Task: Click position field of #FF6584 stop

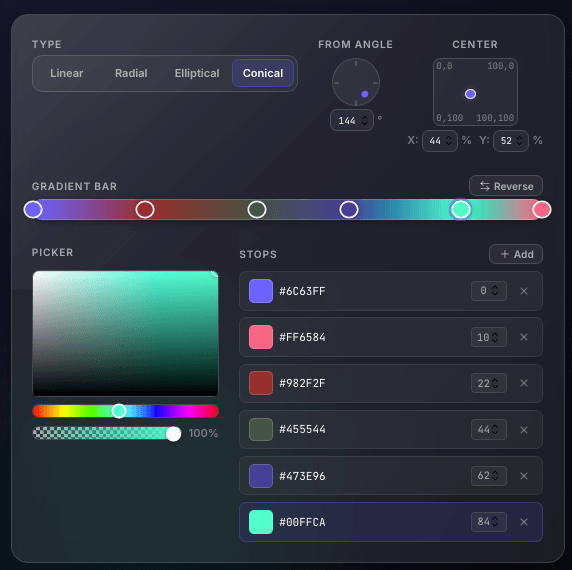Action: point(488,337)
